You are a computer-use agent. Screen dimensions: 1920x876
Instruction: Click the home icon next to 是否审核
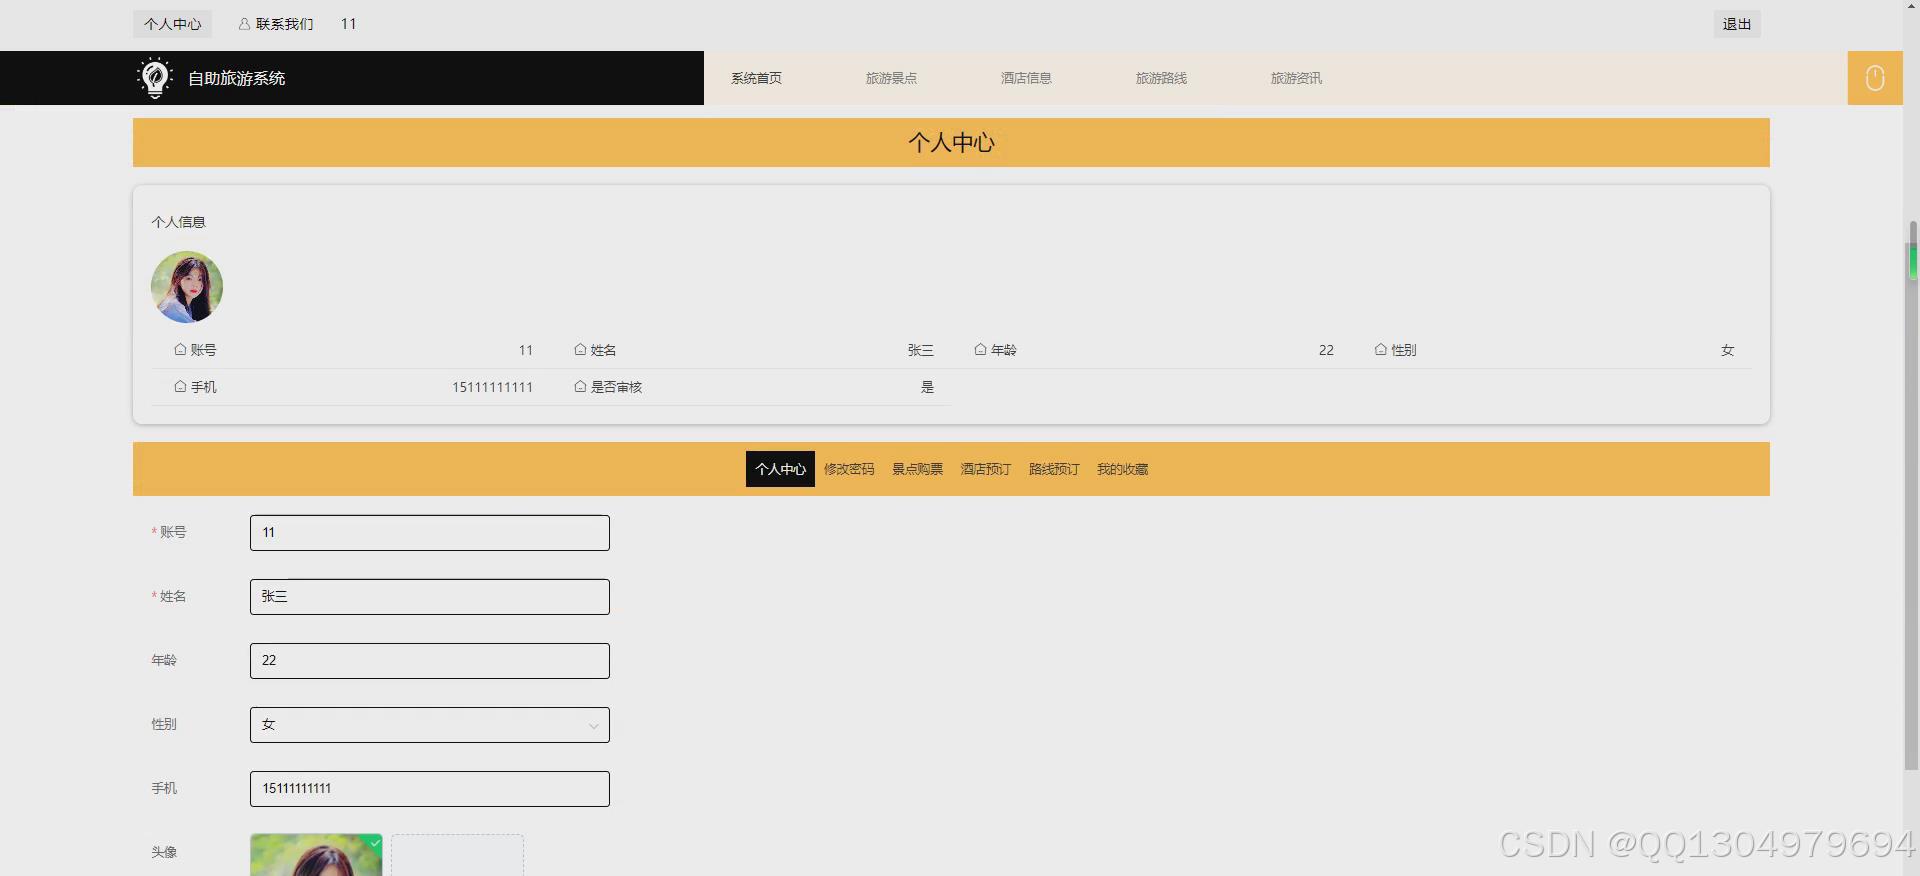pyautogui.click(x=580, y=387)
